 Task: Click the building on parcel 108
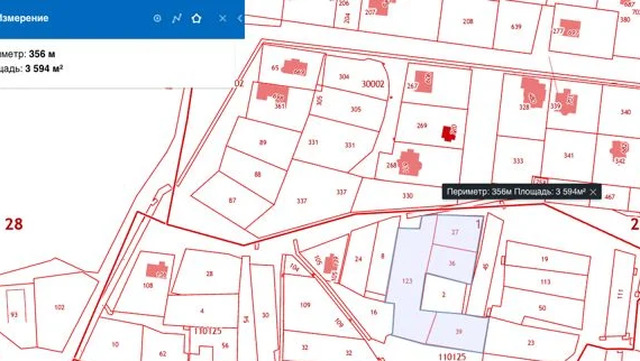pyautogui.click(x=157, y=270)
